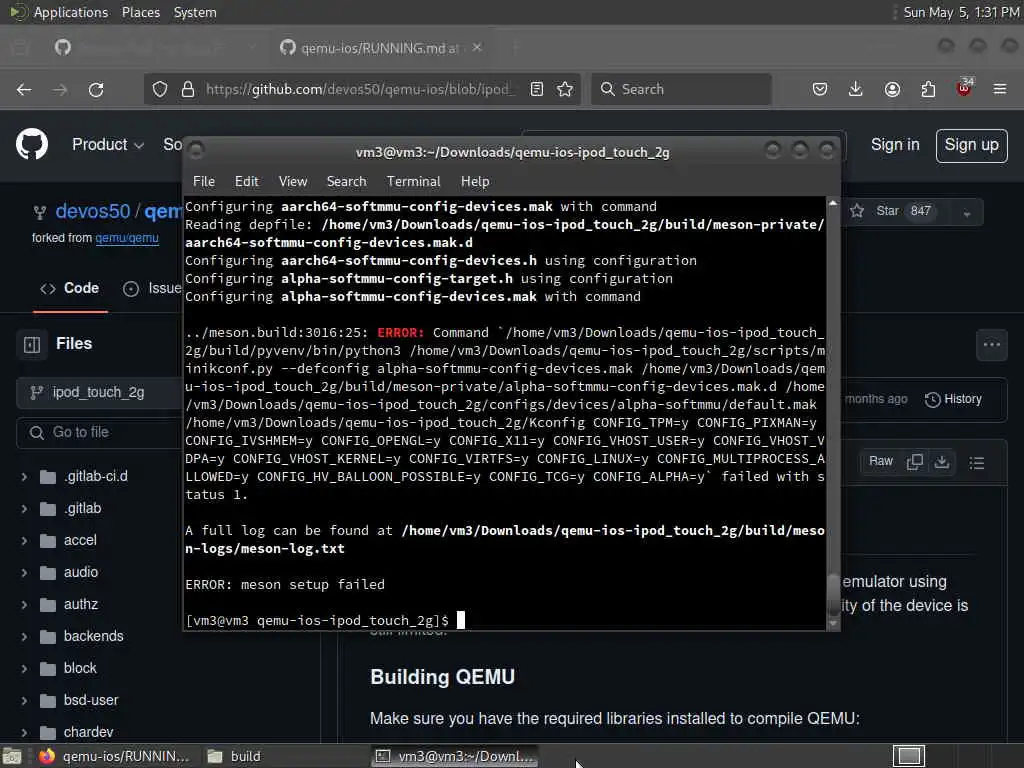The height and width of the screenshot is (768, 1024).
Task: Expand the .gitlab folder
Action: [24, 509]
